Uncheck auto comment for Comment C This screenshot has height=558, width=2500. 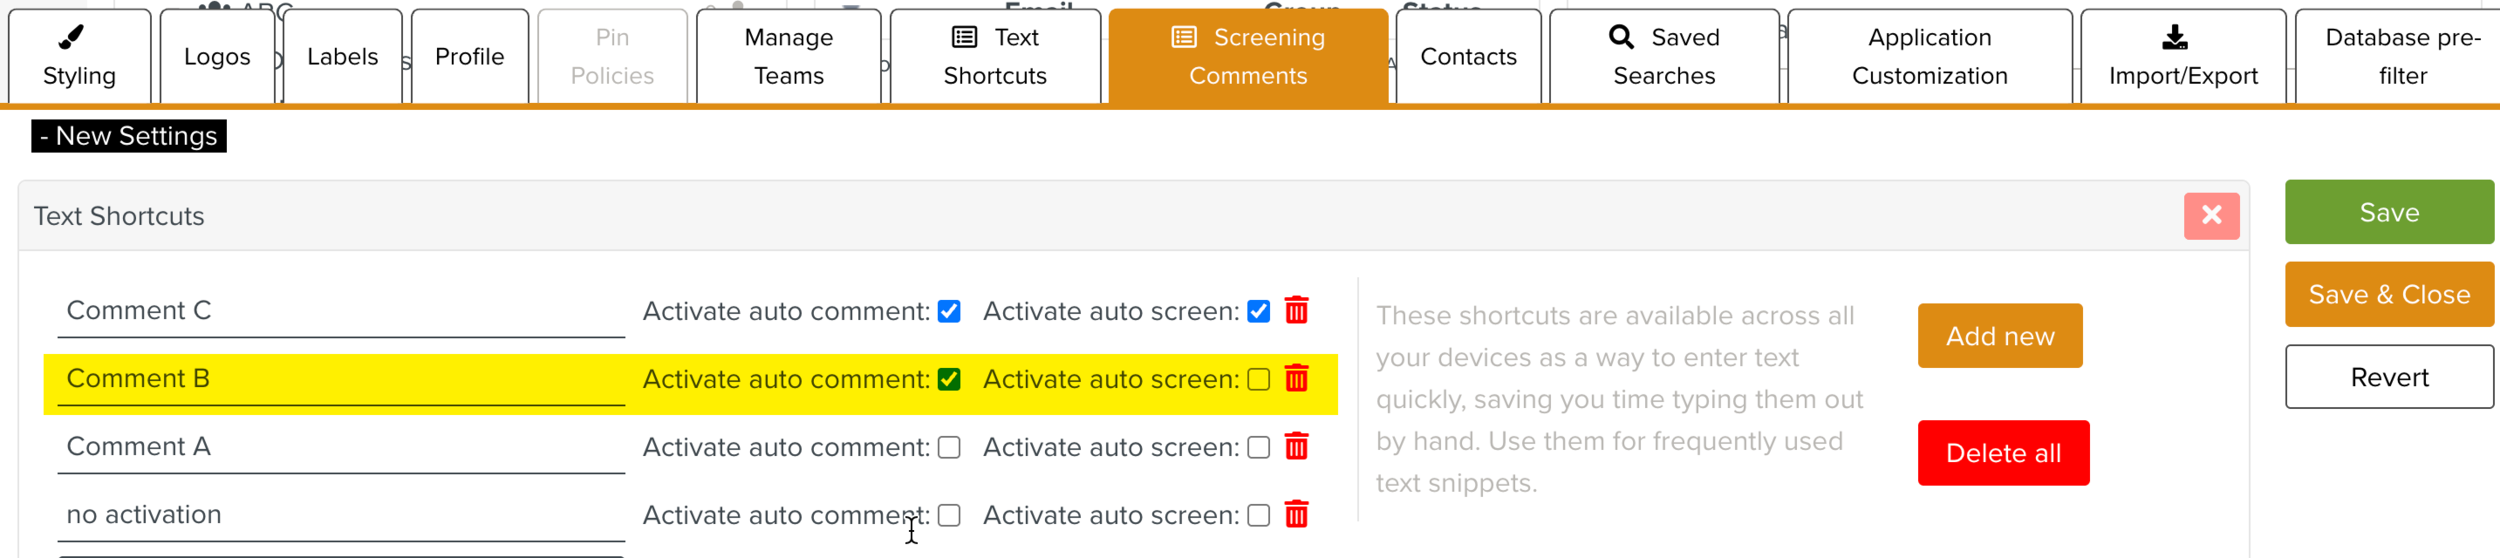point(949,311)
